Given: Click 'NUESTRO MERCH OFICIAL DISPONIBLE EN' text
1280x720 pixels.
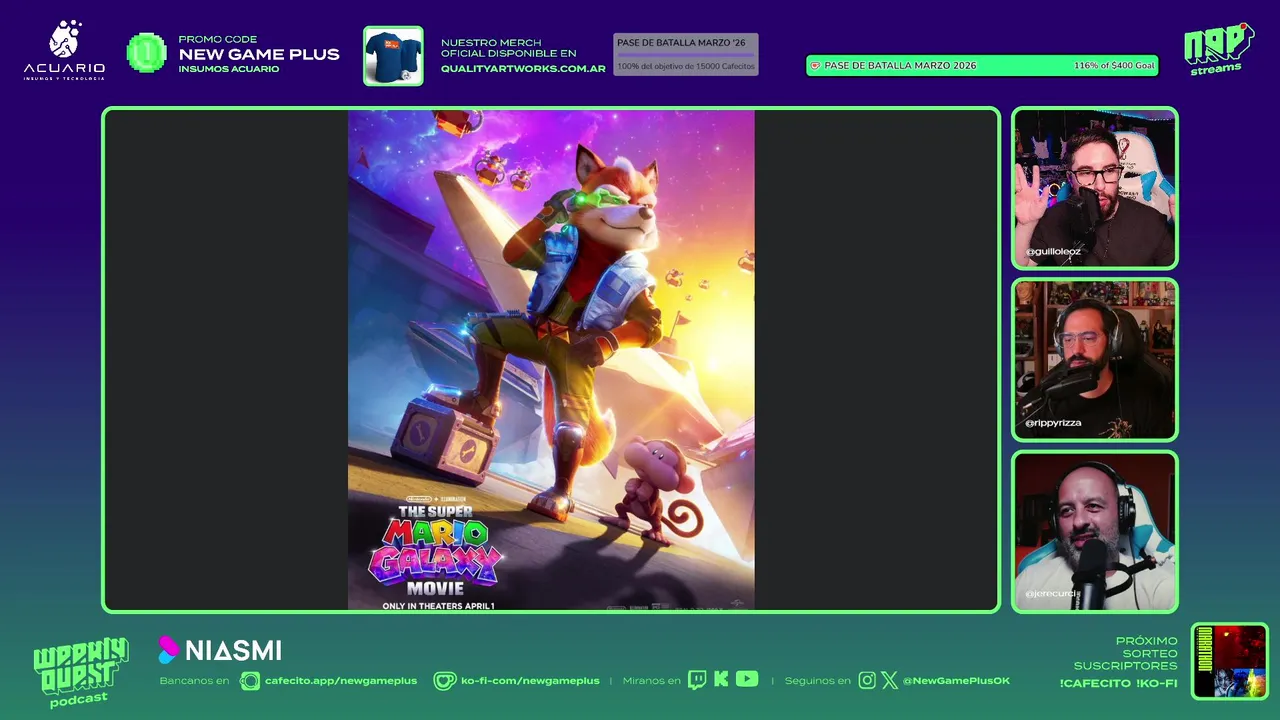Looking at the screenshot, I should tap(509, 48).
